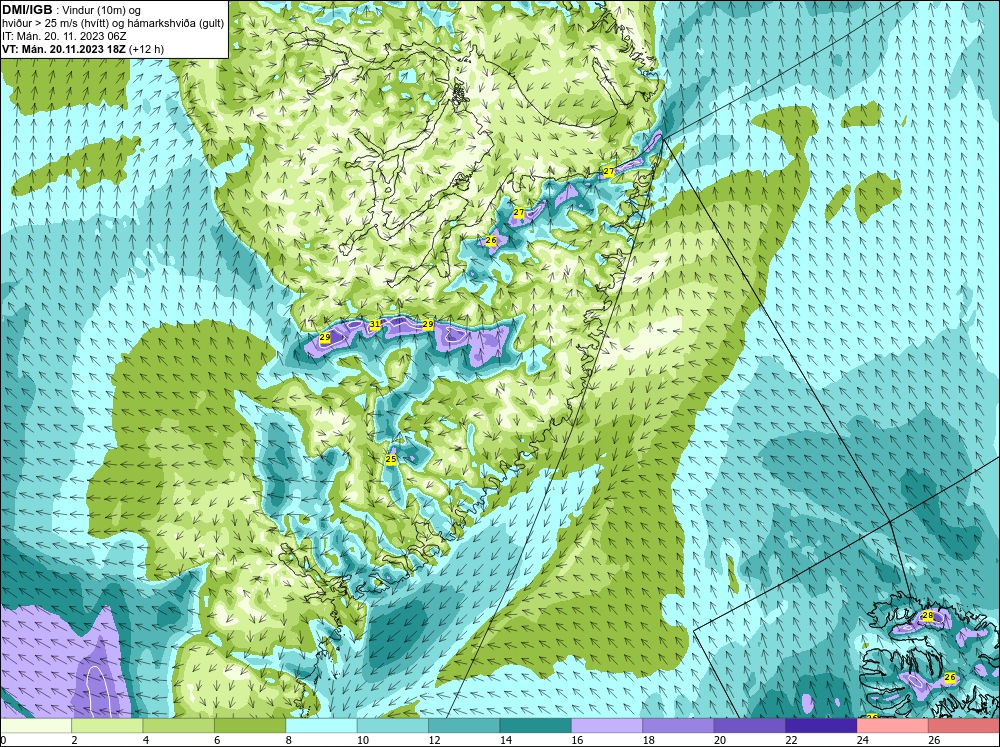1000x747 pixels.
Task: Select the 2–4 m/s light green legend swatch
Action: [107, 726]
